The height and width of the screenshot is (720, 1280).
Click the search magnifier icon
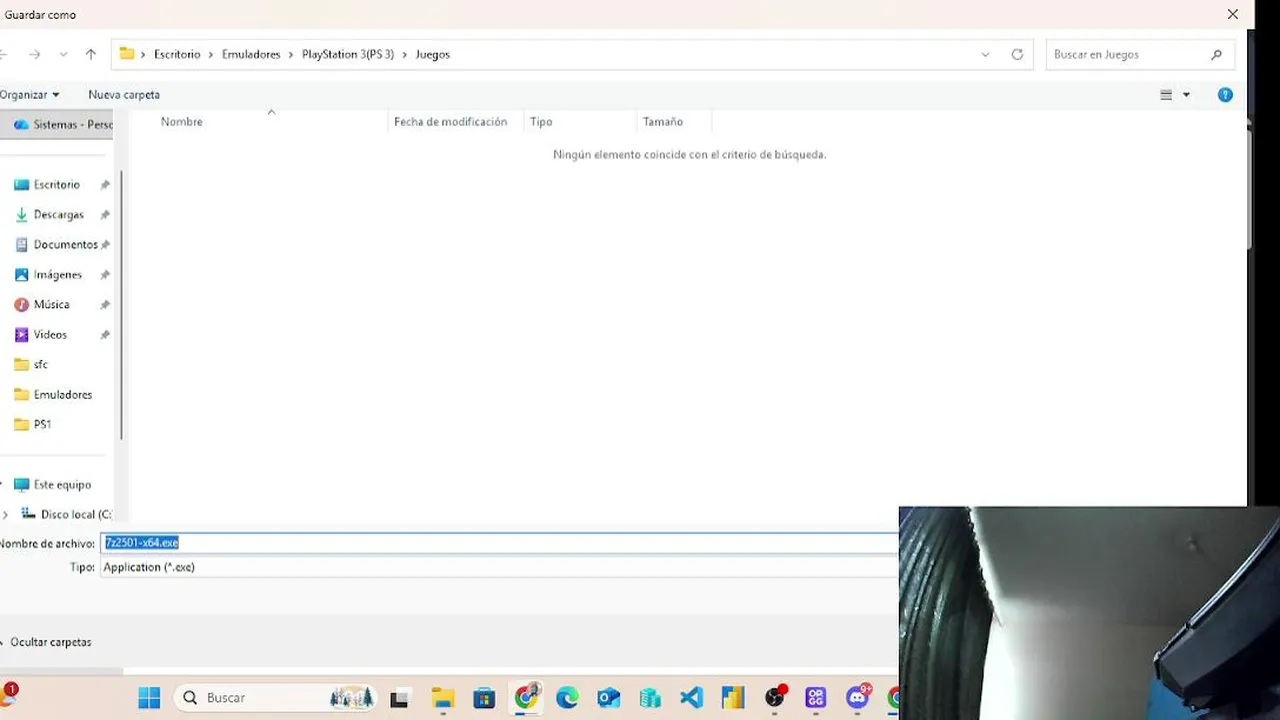coord(1216,54)
